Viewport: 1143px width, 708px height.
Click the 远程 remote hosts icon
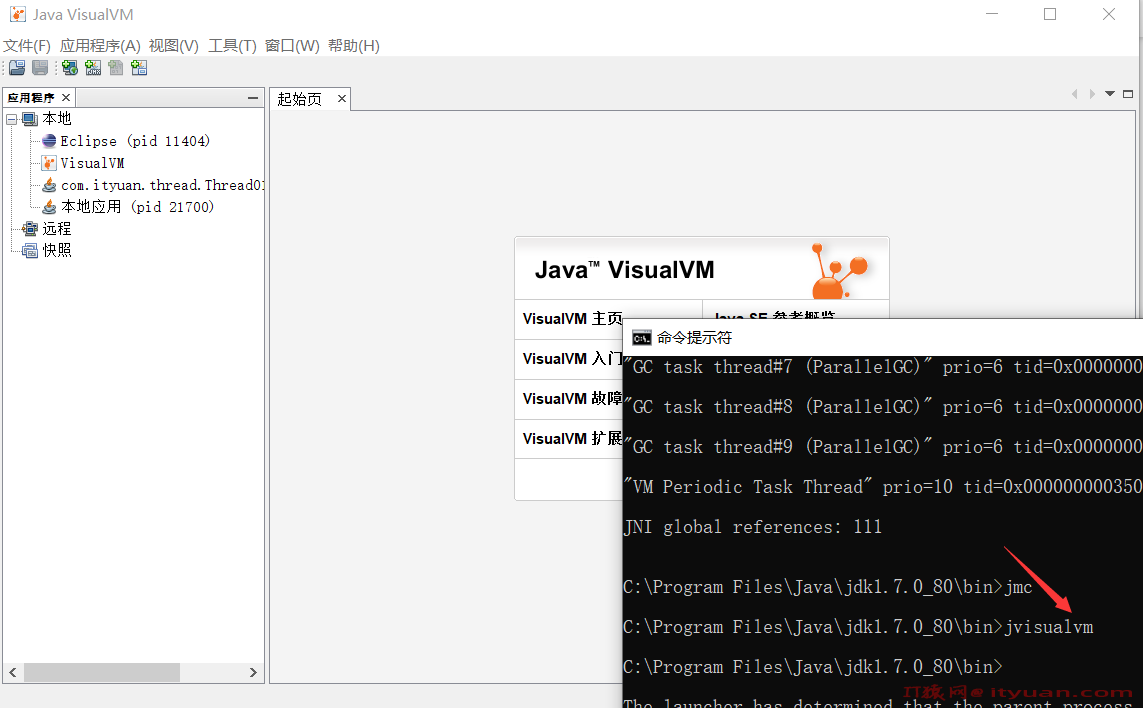click(30, 229)
